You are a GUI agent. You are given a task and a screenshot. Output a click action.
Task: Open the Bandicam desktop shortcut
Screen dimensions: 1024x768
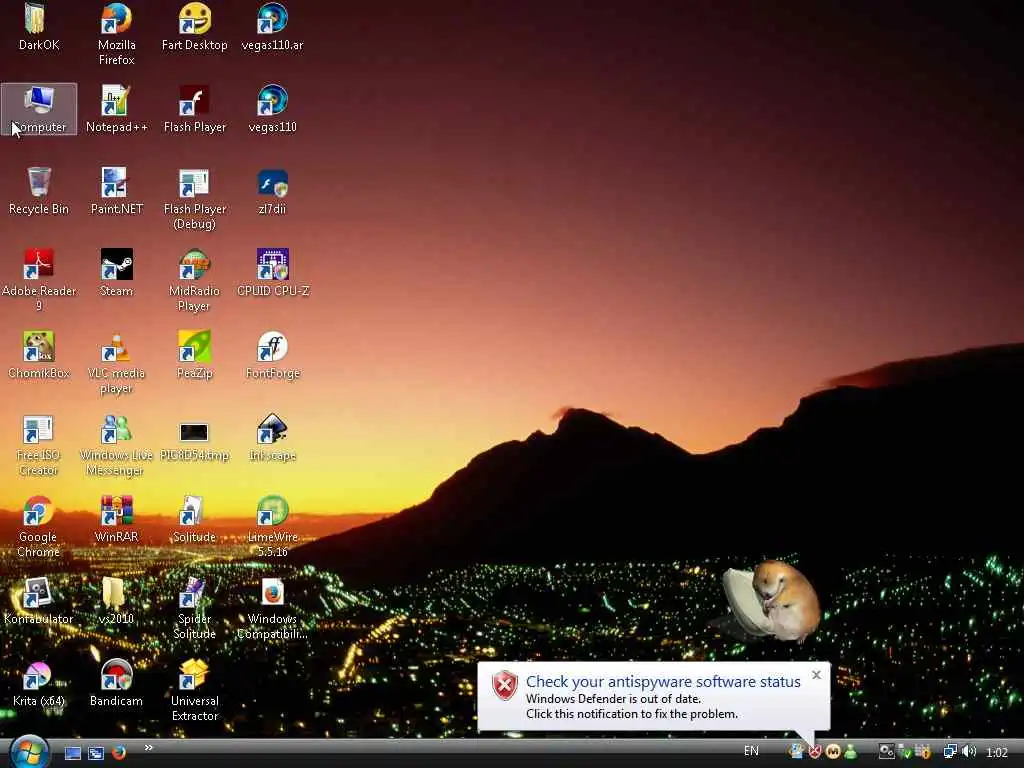[116, 684]
